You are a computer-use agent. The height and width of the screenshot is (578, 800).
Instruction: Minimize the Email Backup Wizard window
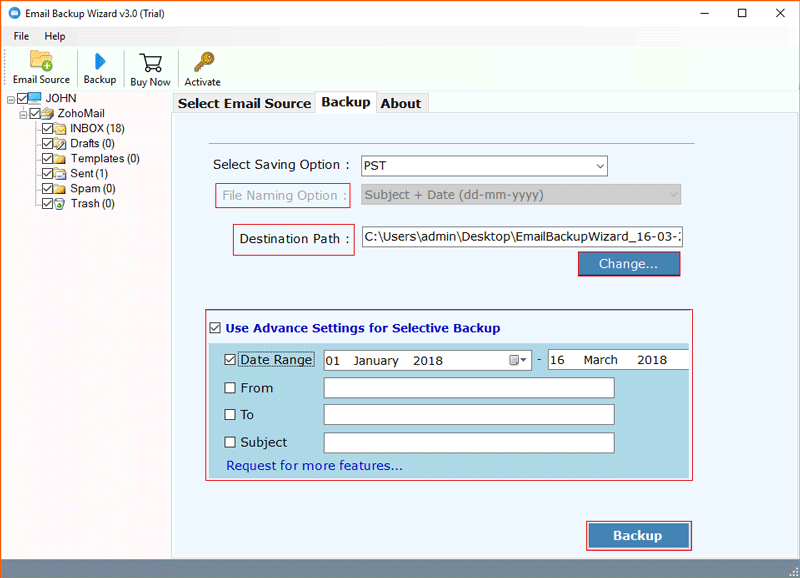pyautogui.click(x=705, y=13)
